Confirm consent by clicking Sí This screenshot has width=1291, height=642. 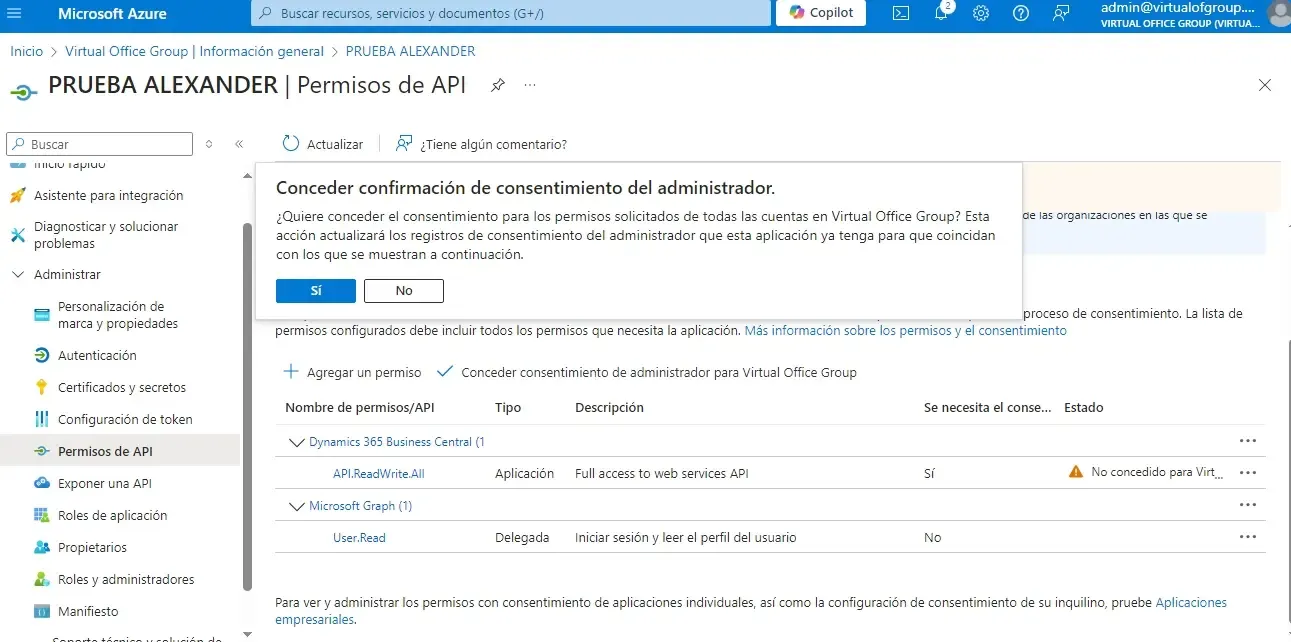[316, 291]
